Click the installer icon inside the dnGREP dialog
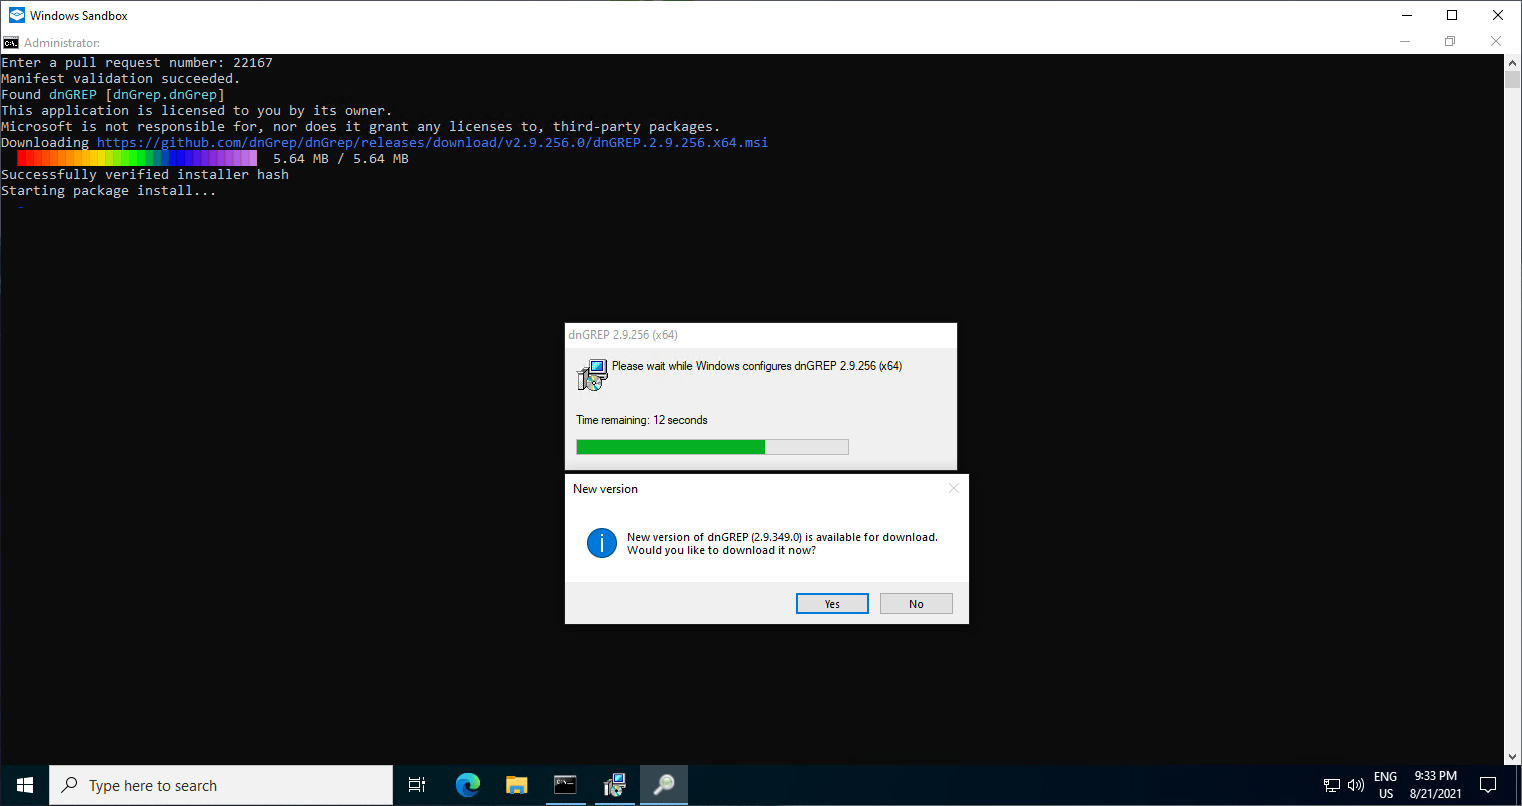Viewport: 1522px width, 806px height. tap(591, 374)
